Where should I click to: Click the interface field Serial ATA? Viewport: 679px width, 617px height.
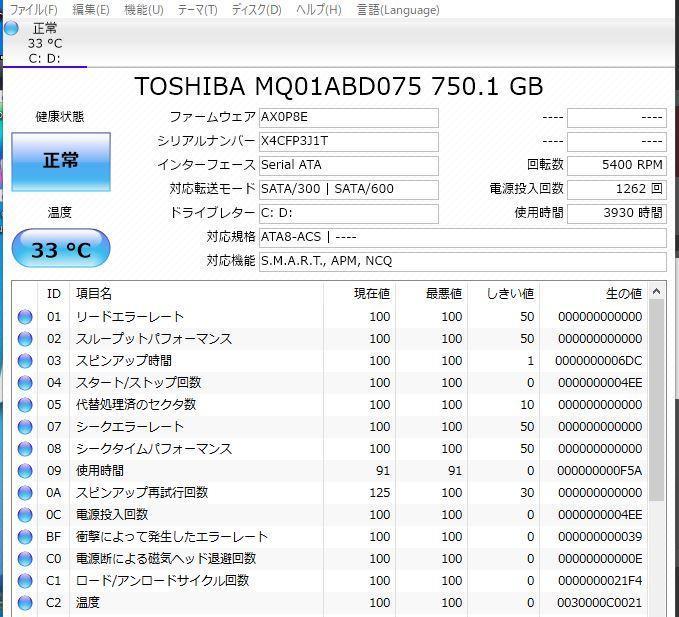tap(349, 165)
